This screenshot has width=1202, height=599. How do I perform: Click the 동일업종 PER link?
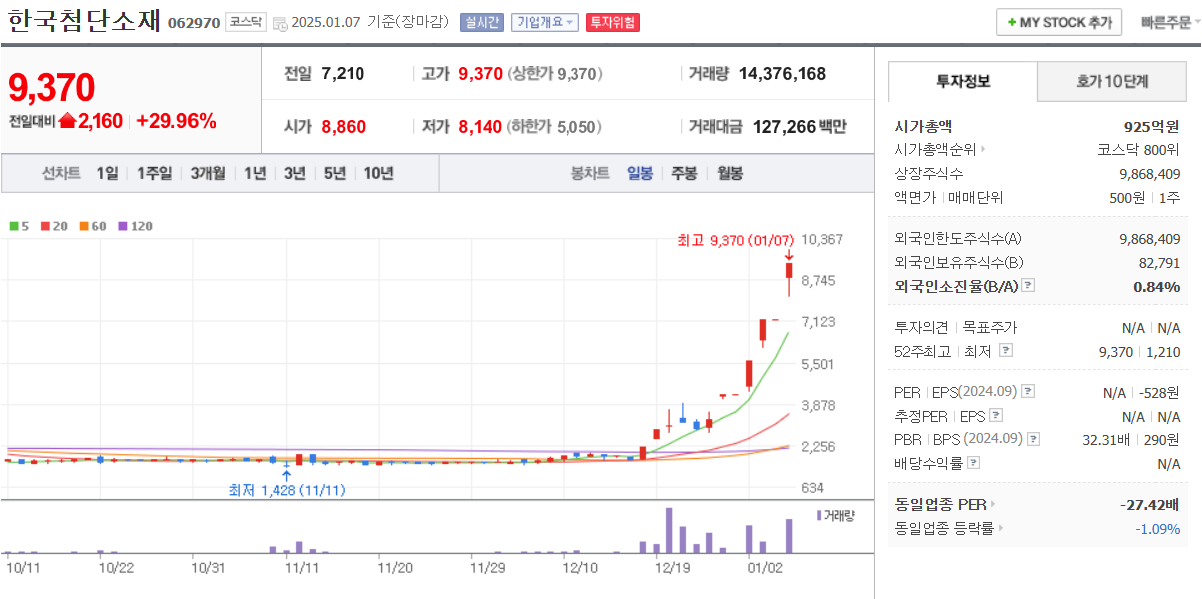(x=940, y=504)
